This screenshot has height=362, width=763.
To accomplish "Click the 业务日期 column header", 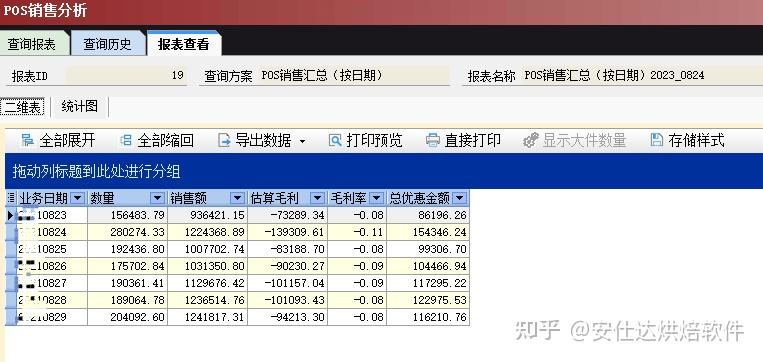I will point(53,198).
